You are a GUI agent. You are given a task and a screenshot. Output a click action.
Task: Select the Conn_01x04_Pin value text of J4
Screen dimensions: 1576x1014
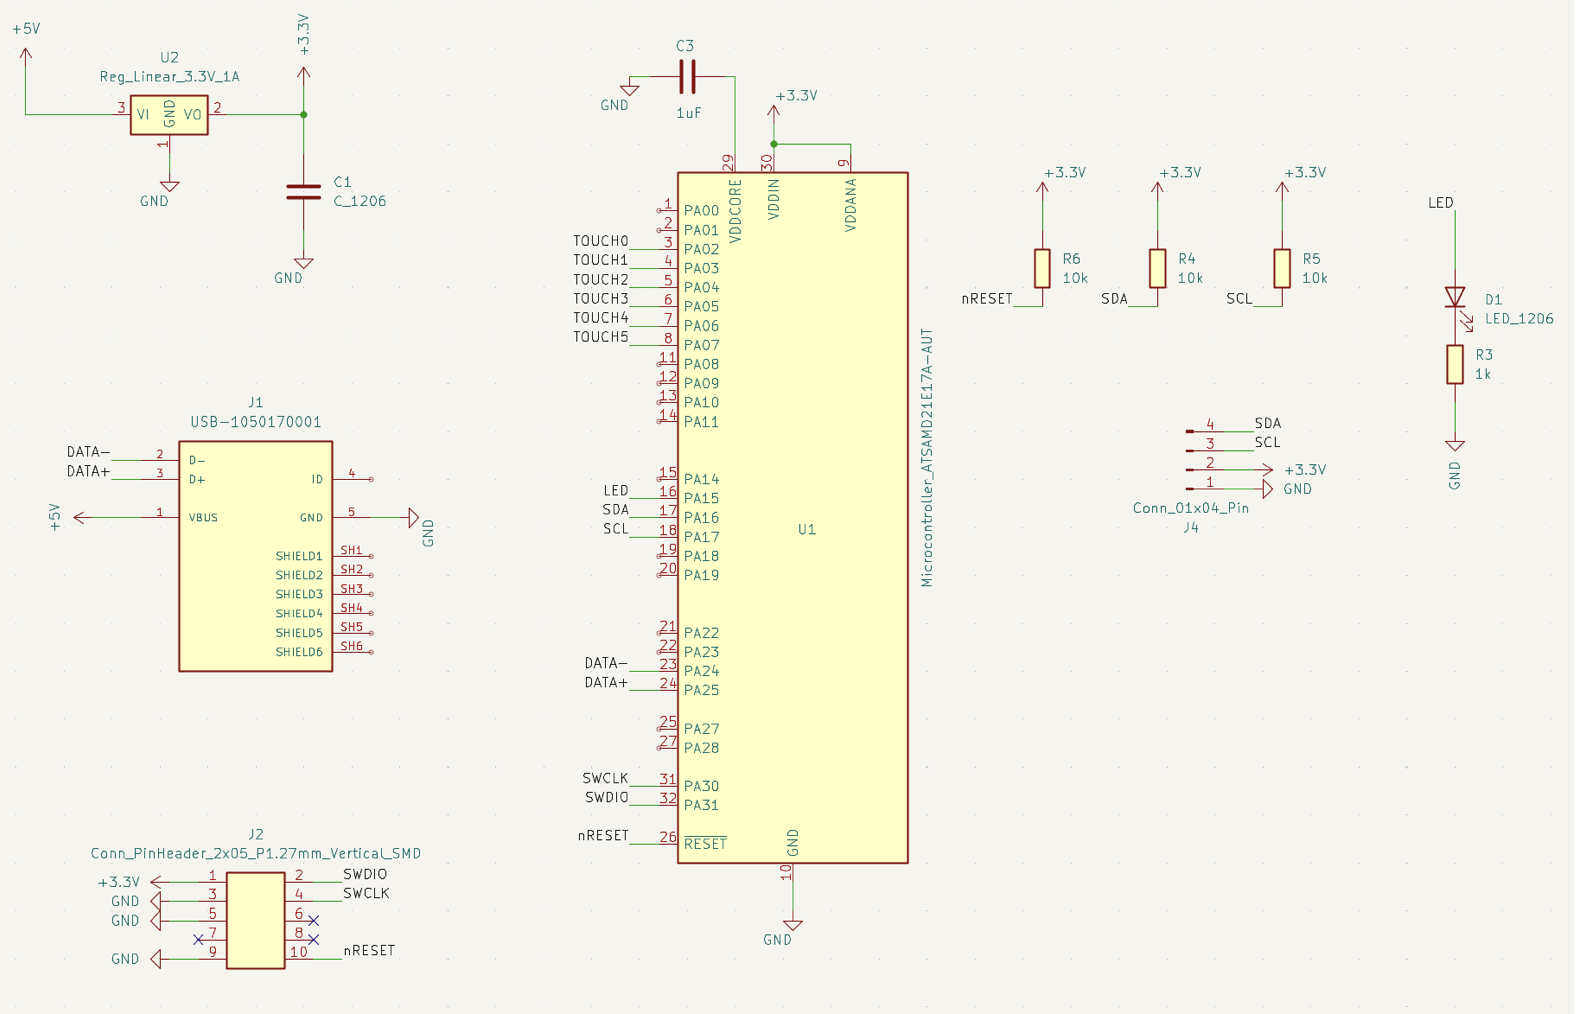[1190, 508]
